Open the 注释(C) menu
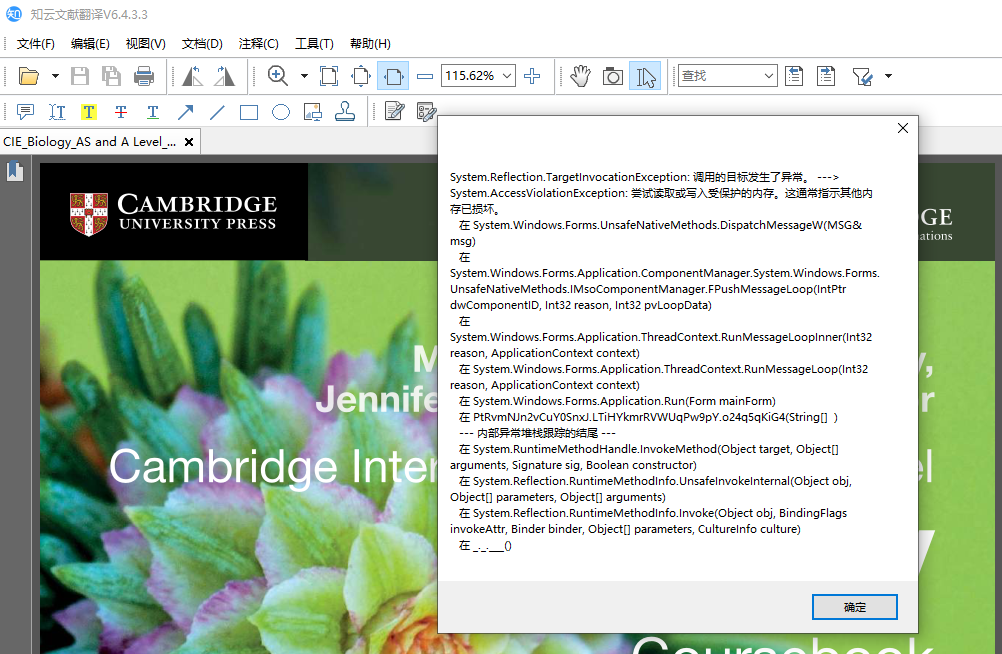The width and height of the screenshot is (1002, 654). [x=259, y=43]
